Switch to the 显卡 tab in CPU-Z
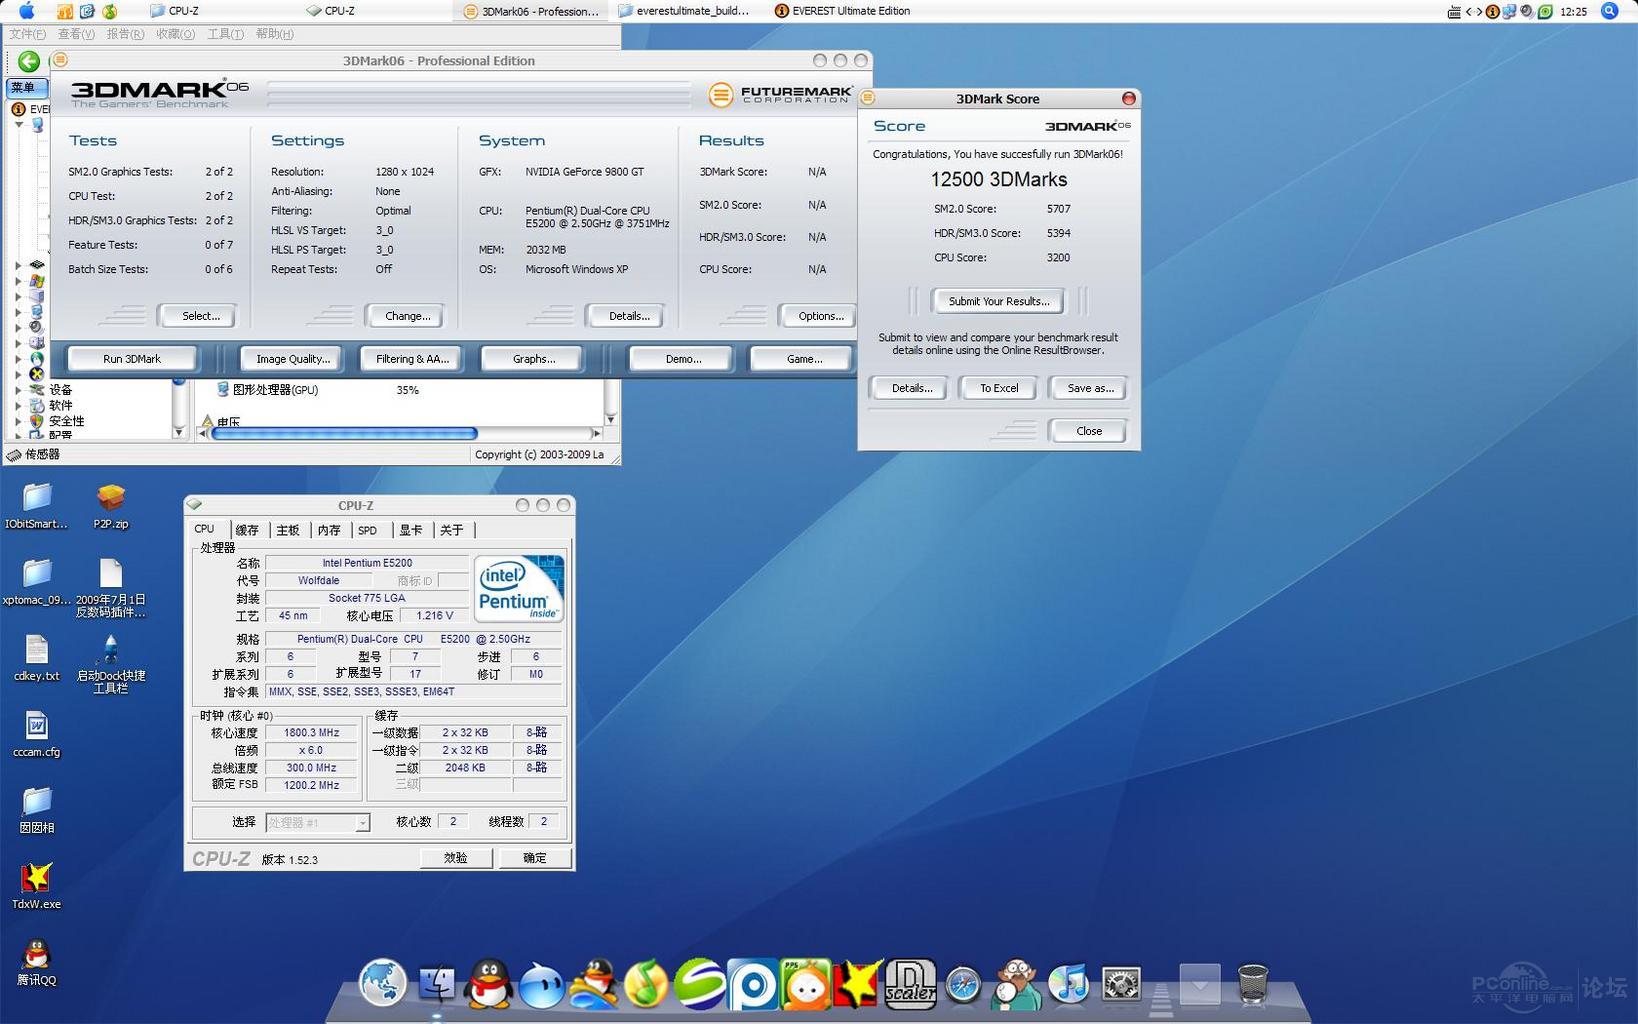 [x=410, y=530]
